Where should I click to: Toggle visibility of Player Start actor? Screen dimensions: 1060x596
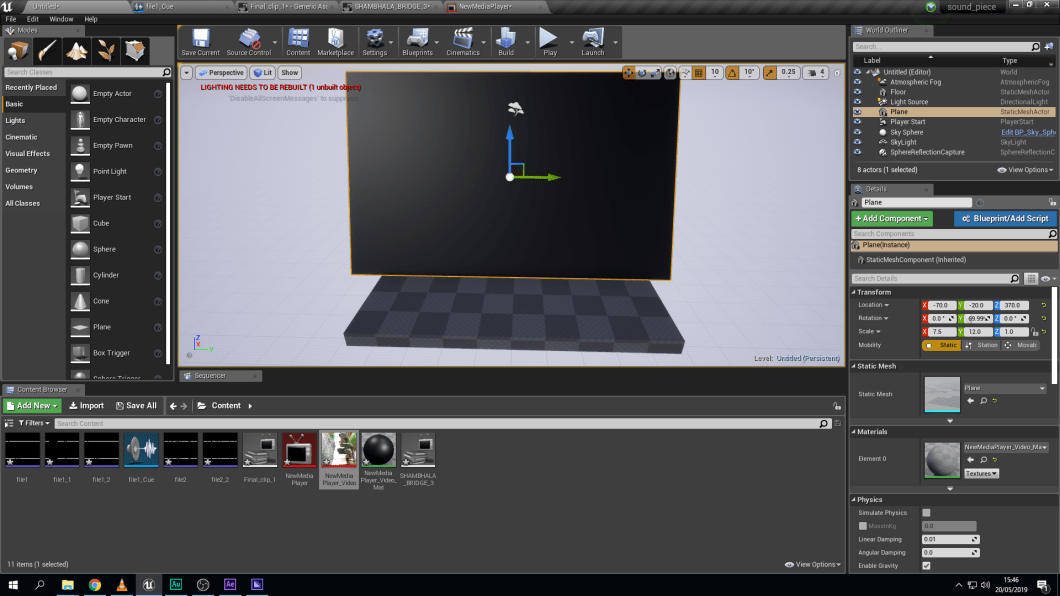(x=857, y=122)
